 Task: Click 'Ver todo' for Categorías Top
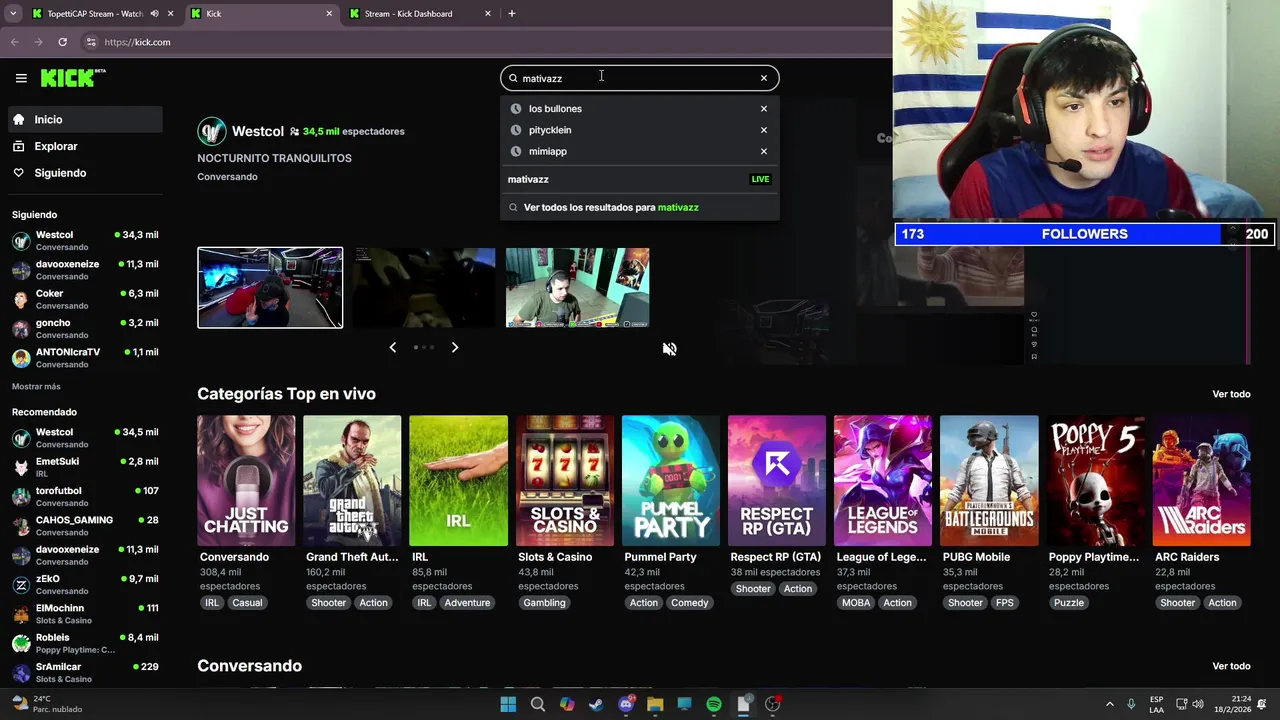[x=1231, y=394]
